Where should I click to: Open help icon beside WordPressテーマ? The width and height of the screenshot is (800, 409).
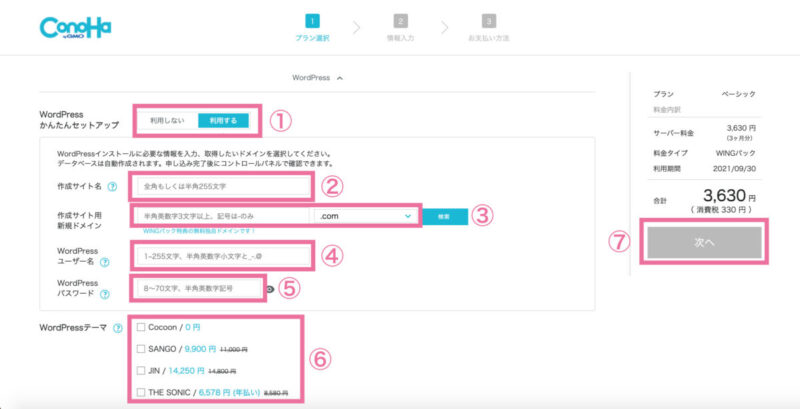[118, 328]
